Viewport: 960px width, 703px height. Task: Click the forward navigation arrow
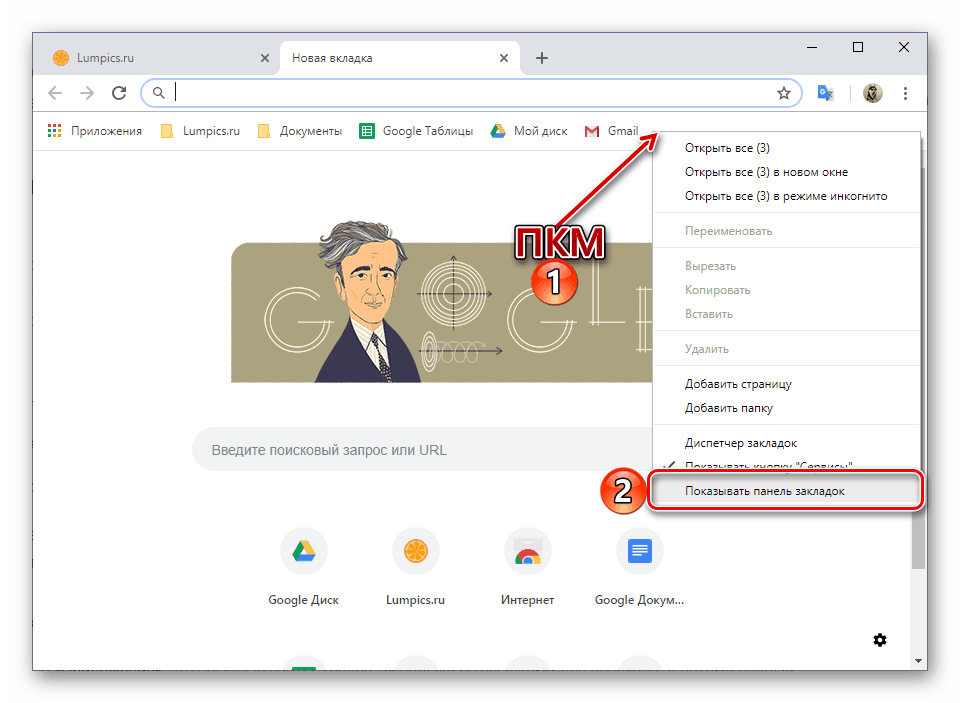(87, 93)
